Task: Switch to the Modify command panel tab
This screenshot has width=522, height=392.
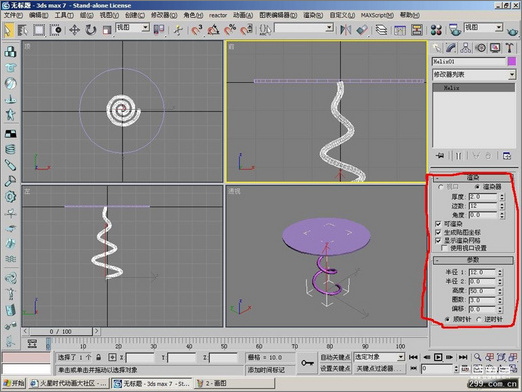Action: click(x=451, y=49)
